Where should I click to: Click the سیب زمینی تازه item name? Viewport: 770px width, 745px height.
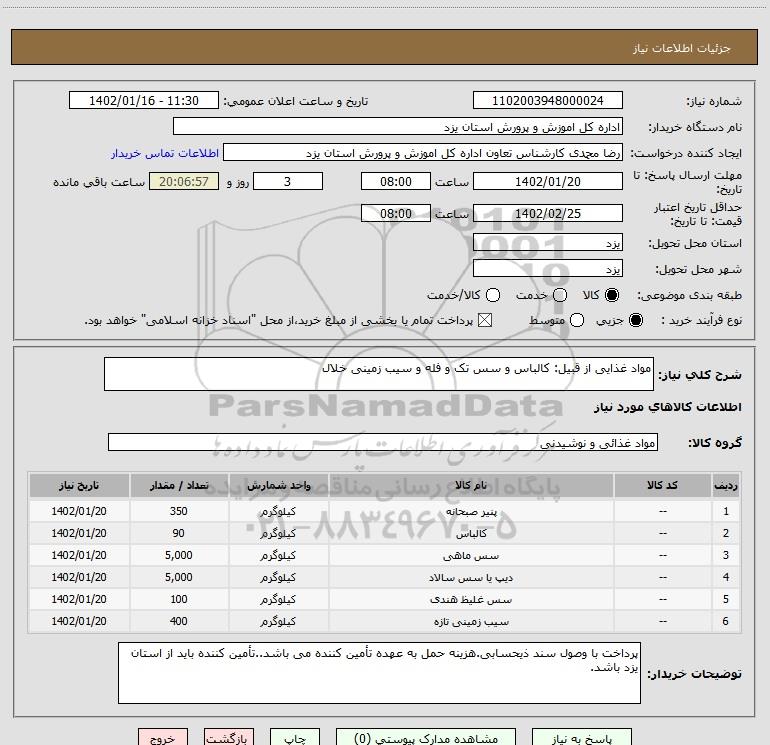(x=471, y=622)
